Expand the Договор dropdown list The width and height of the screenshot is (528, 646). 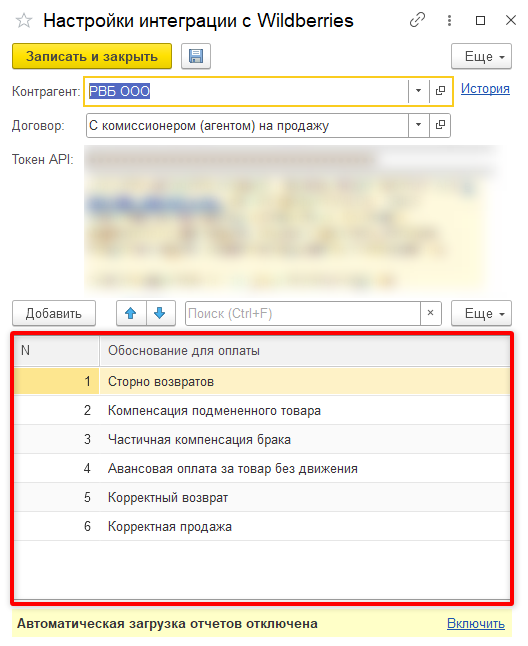418,125
